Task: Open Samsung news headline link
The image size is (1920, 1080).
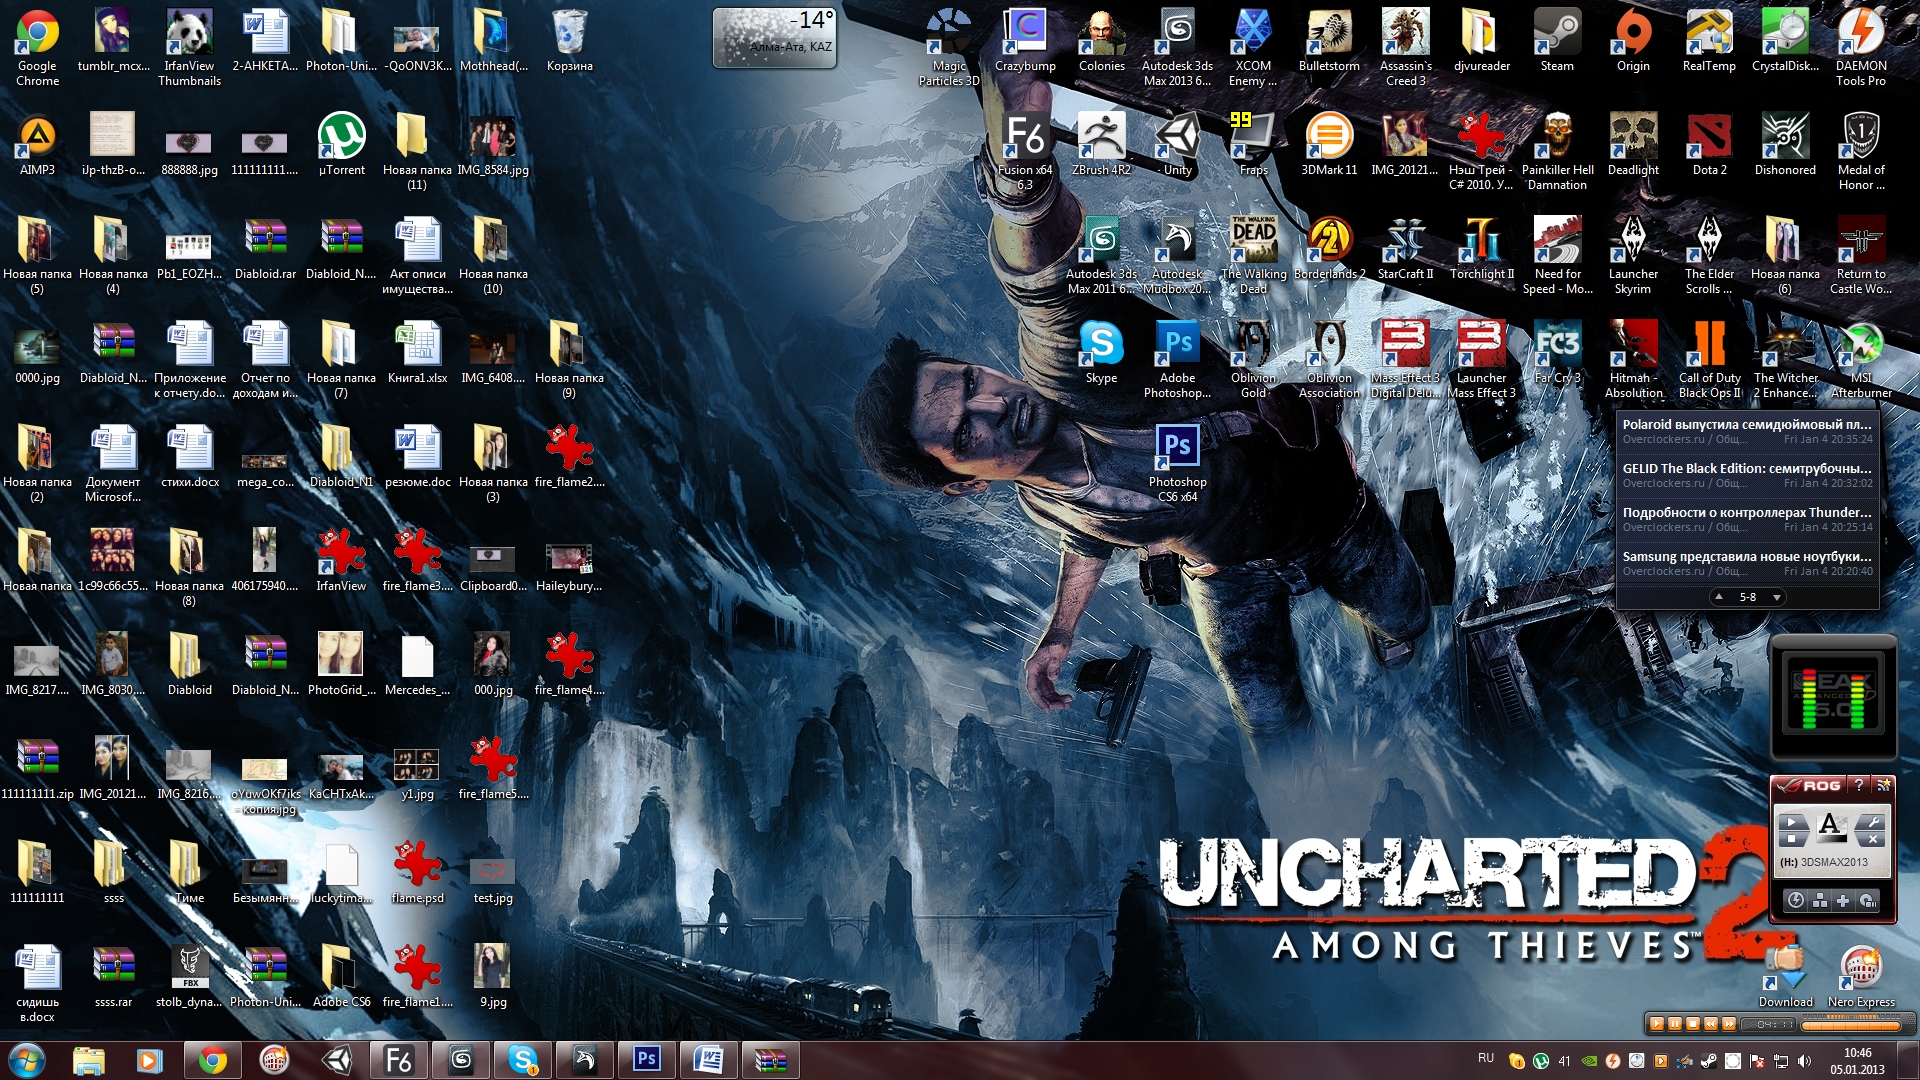Action: [x=1746, y=557]
